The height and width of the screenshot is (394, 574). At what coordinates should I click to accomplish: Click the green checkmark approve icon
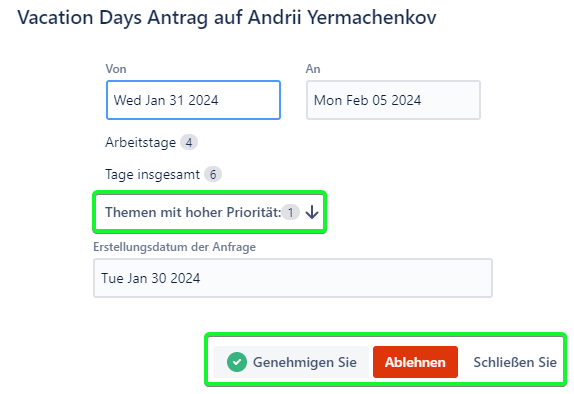237,362
